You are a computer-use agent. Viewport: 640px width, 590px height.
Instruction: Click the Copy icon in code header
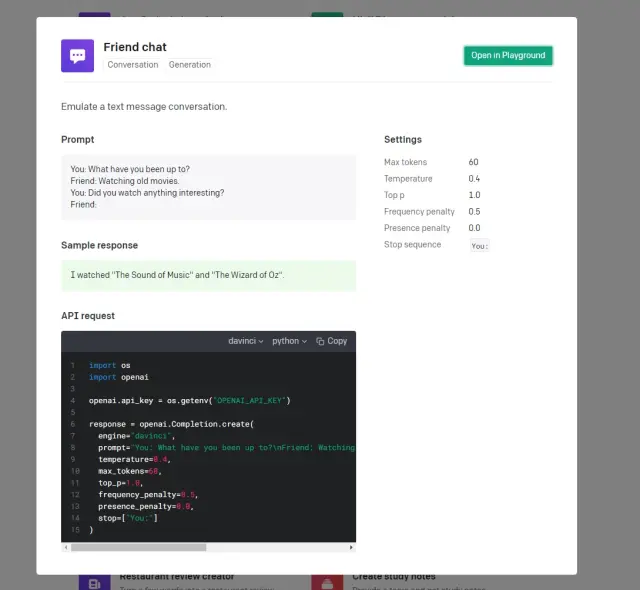[320, 341]
